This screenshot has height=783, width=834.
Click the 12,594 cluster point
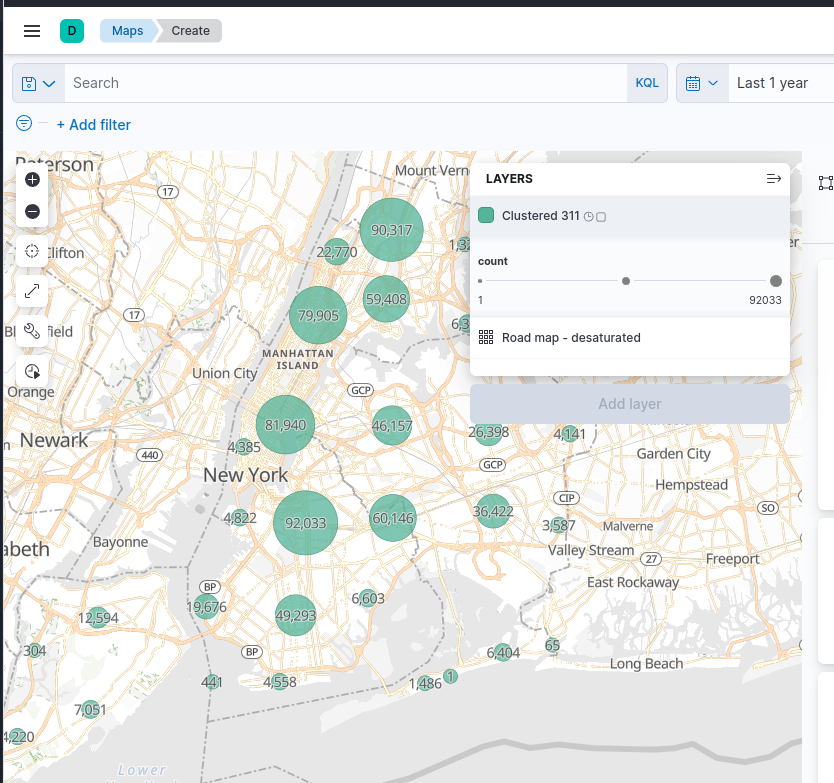tap(98, 618)
